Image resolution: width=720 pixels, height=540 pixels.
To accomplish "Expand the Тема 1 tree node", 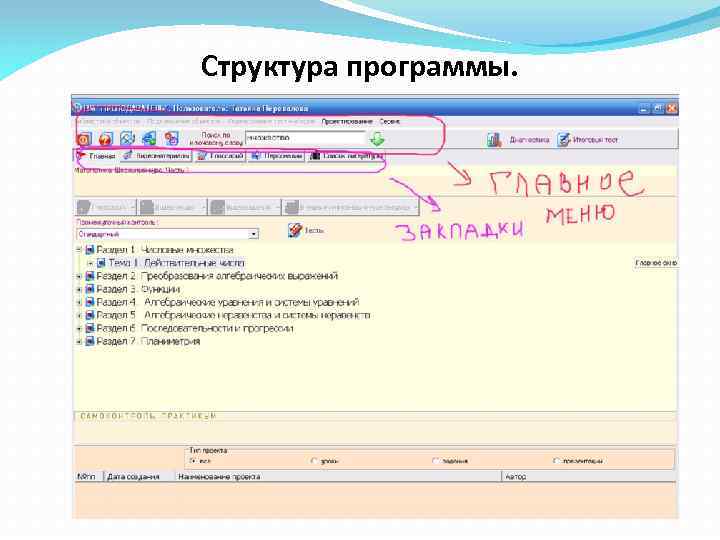I will (90, 263).
